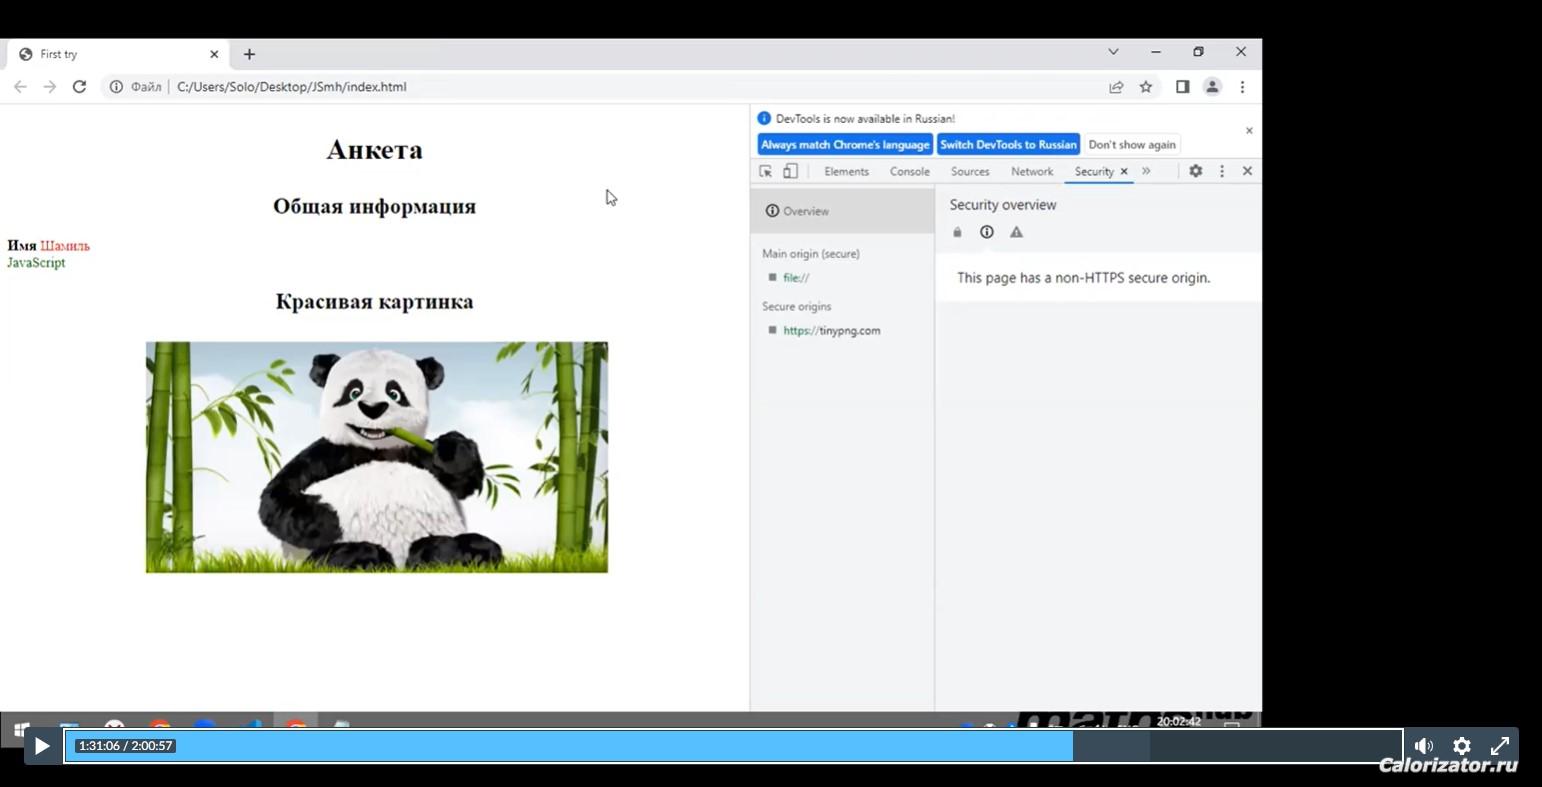Dismiss the DevTools language infobar

[x=1249, y=131]
